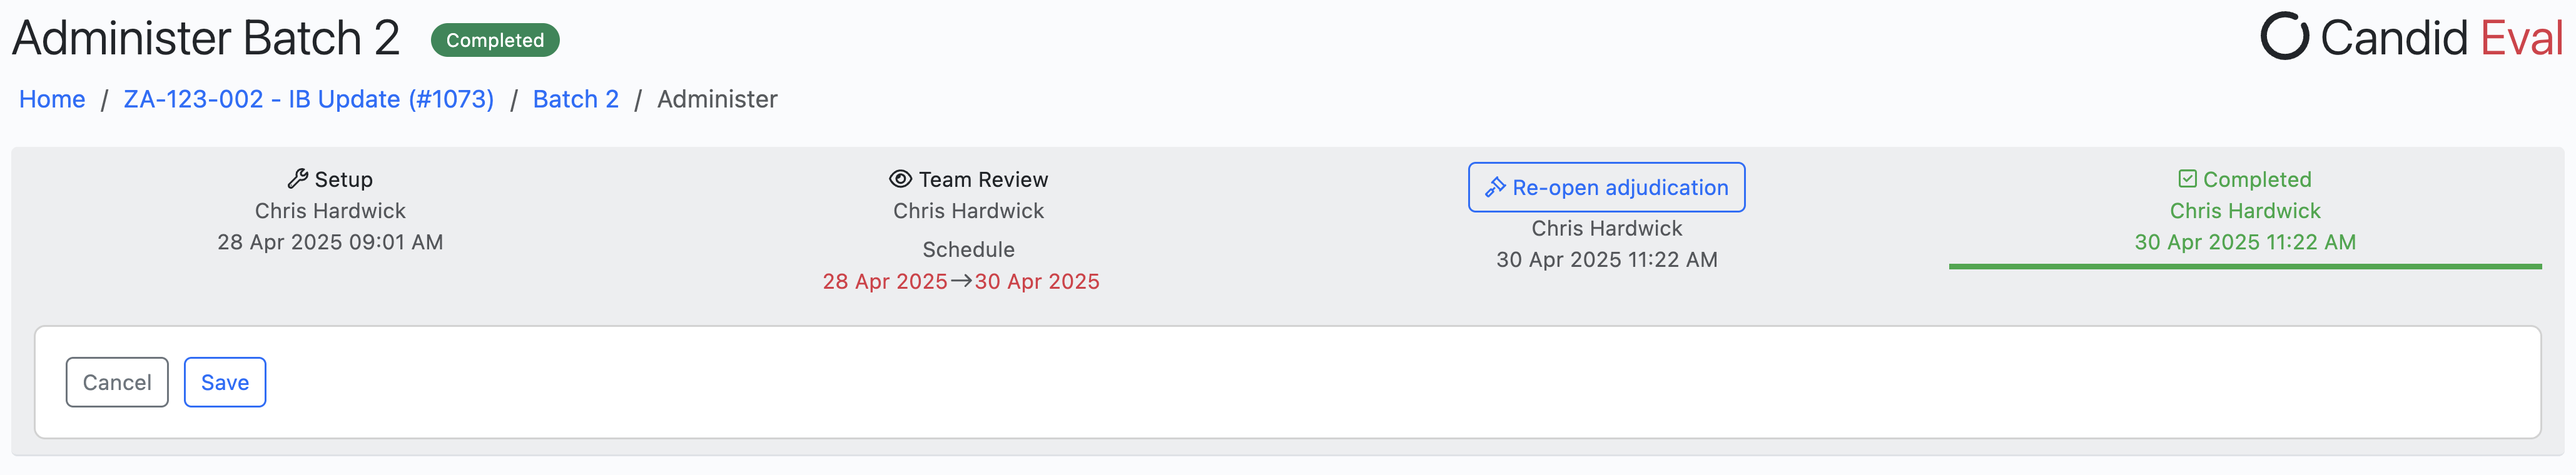Select the Setup step label

[343, 179]
